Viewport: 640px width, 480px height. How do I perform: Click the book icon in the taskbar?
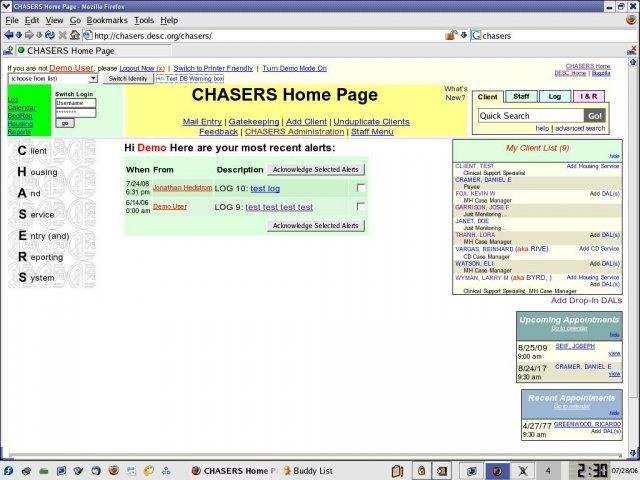click(x=397, y=471)
